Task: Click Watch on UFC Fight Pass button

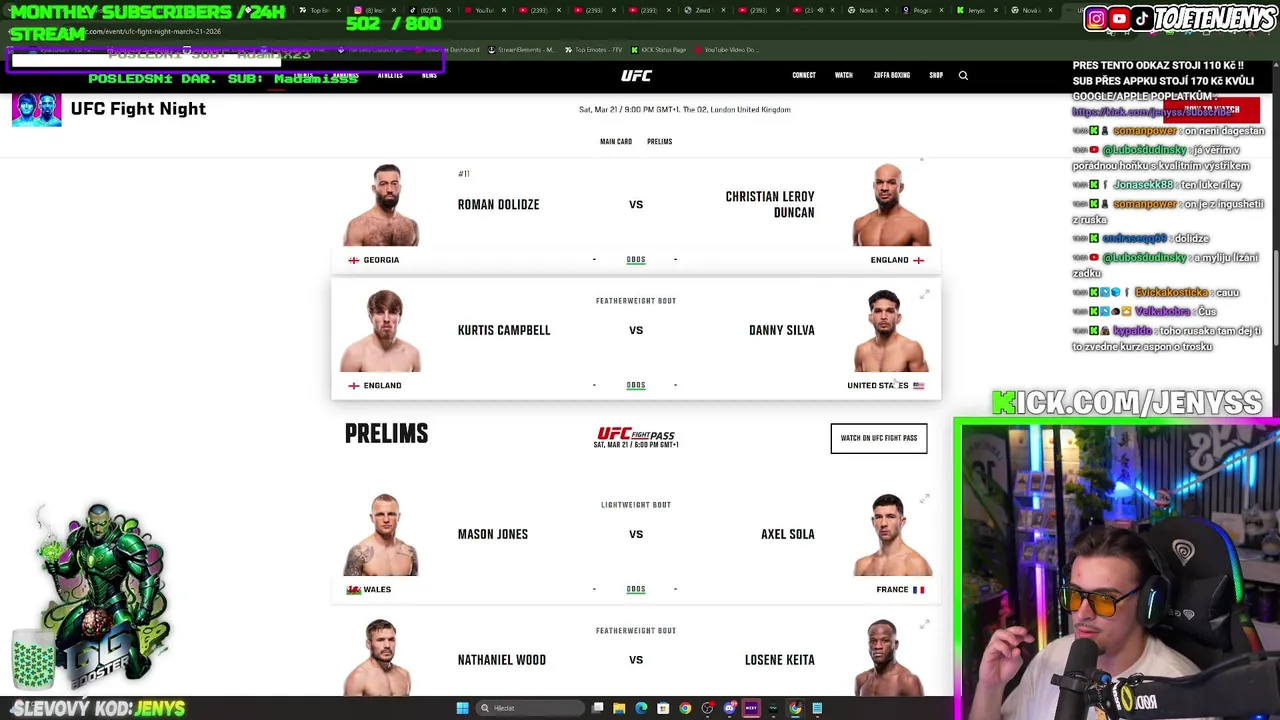Action: (x=879, y=438)
